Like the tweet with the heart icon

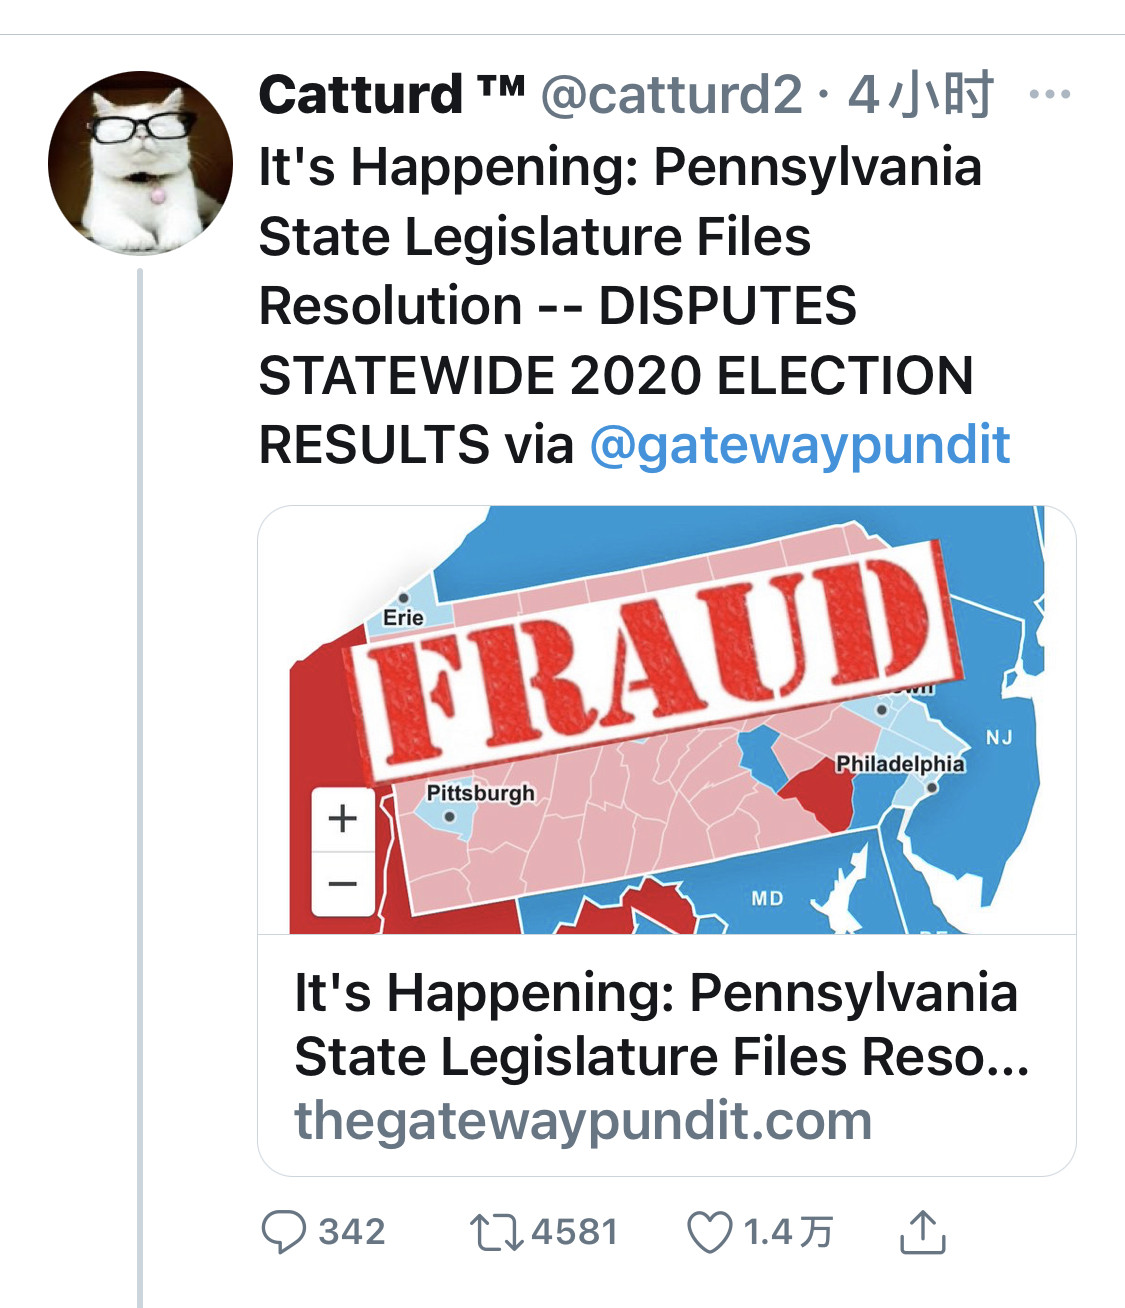pos(709,1232)
